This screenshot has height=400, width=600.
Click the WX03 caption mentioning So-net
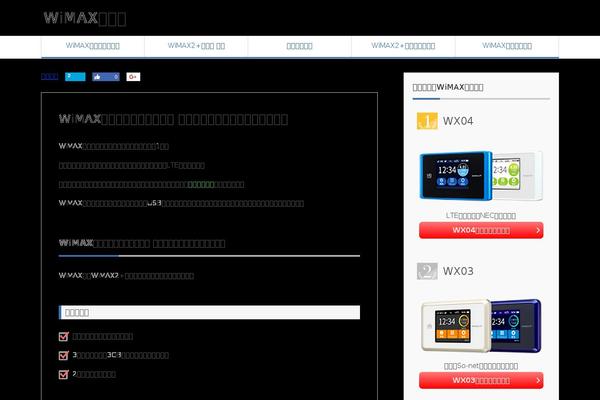481,366
